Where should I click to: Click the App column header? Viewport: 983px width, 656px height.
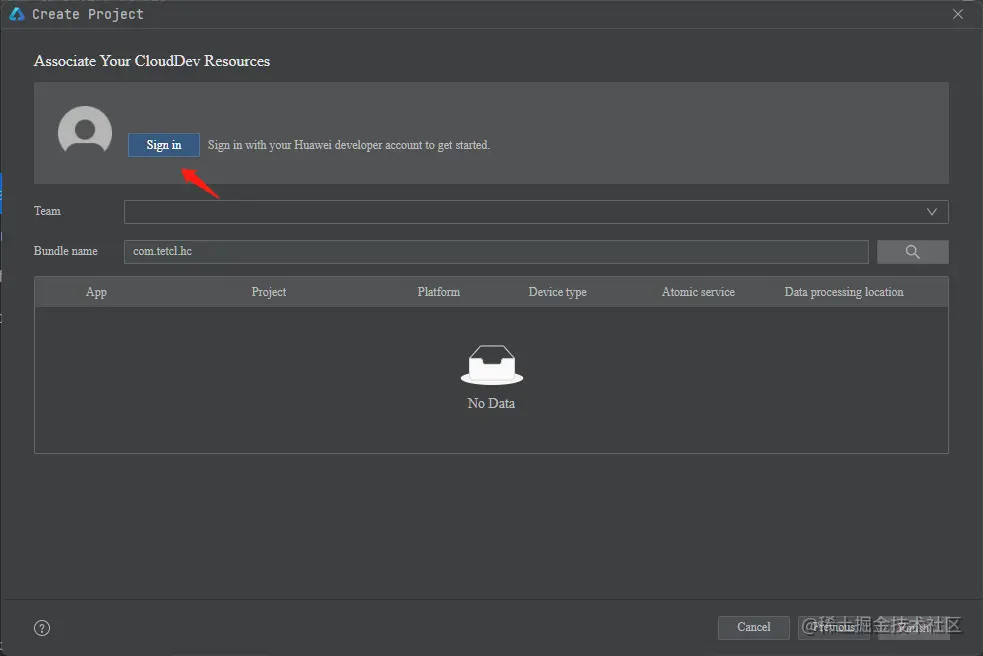point(96,292)
